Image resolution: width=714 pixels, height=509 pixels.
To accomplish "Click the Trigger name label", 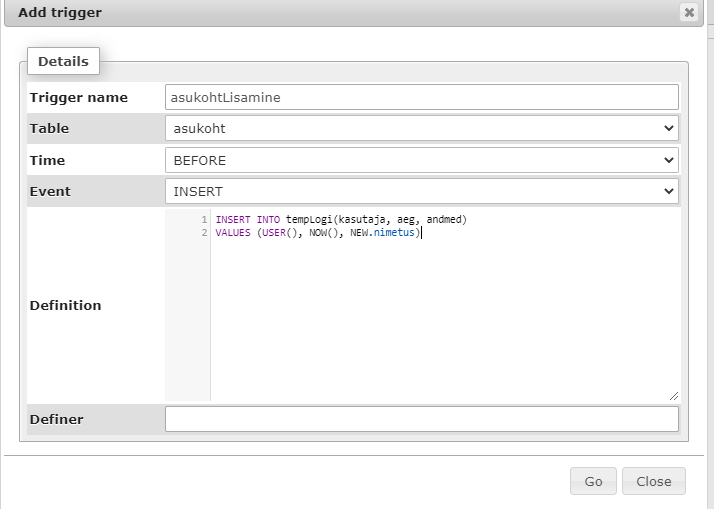I will point(79,97).
